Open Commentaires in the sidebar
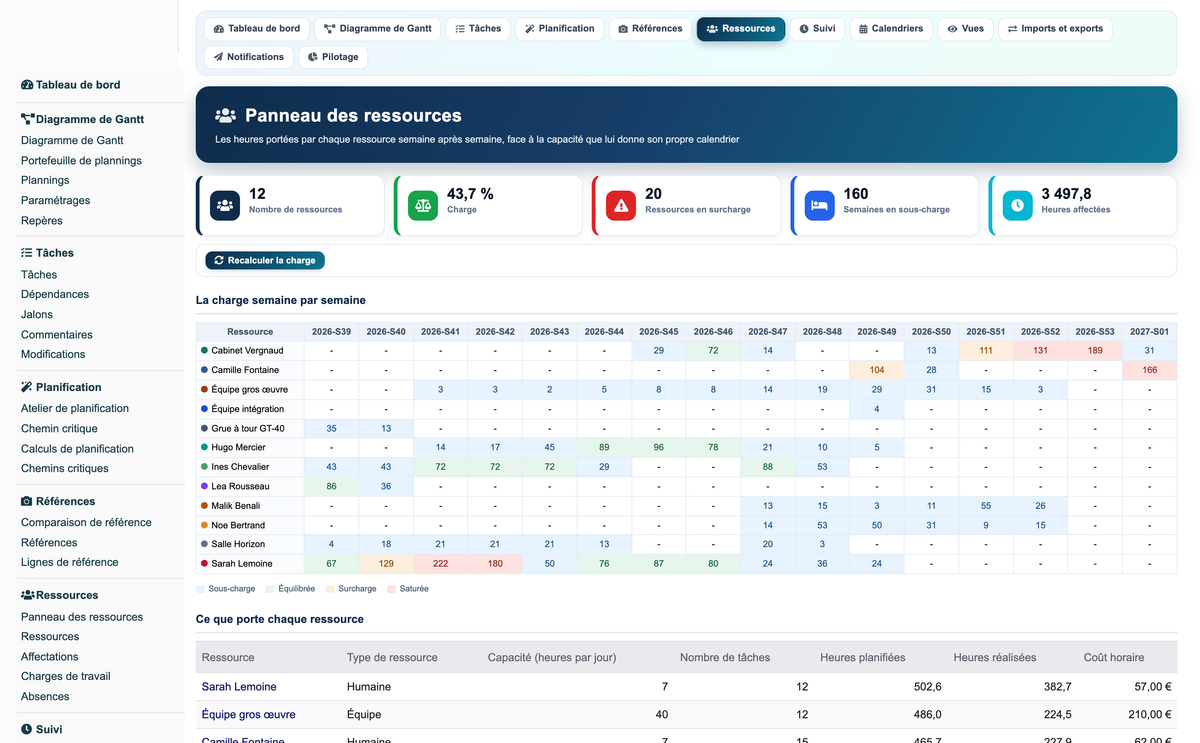 57,334
